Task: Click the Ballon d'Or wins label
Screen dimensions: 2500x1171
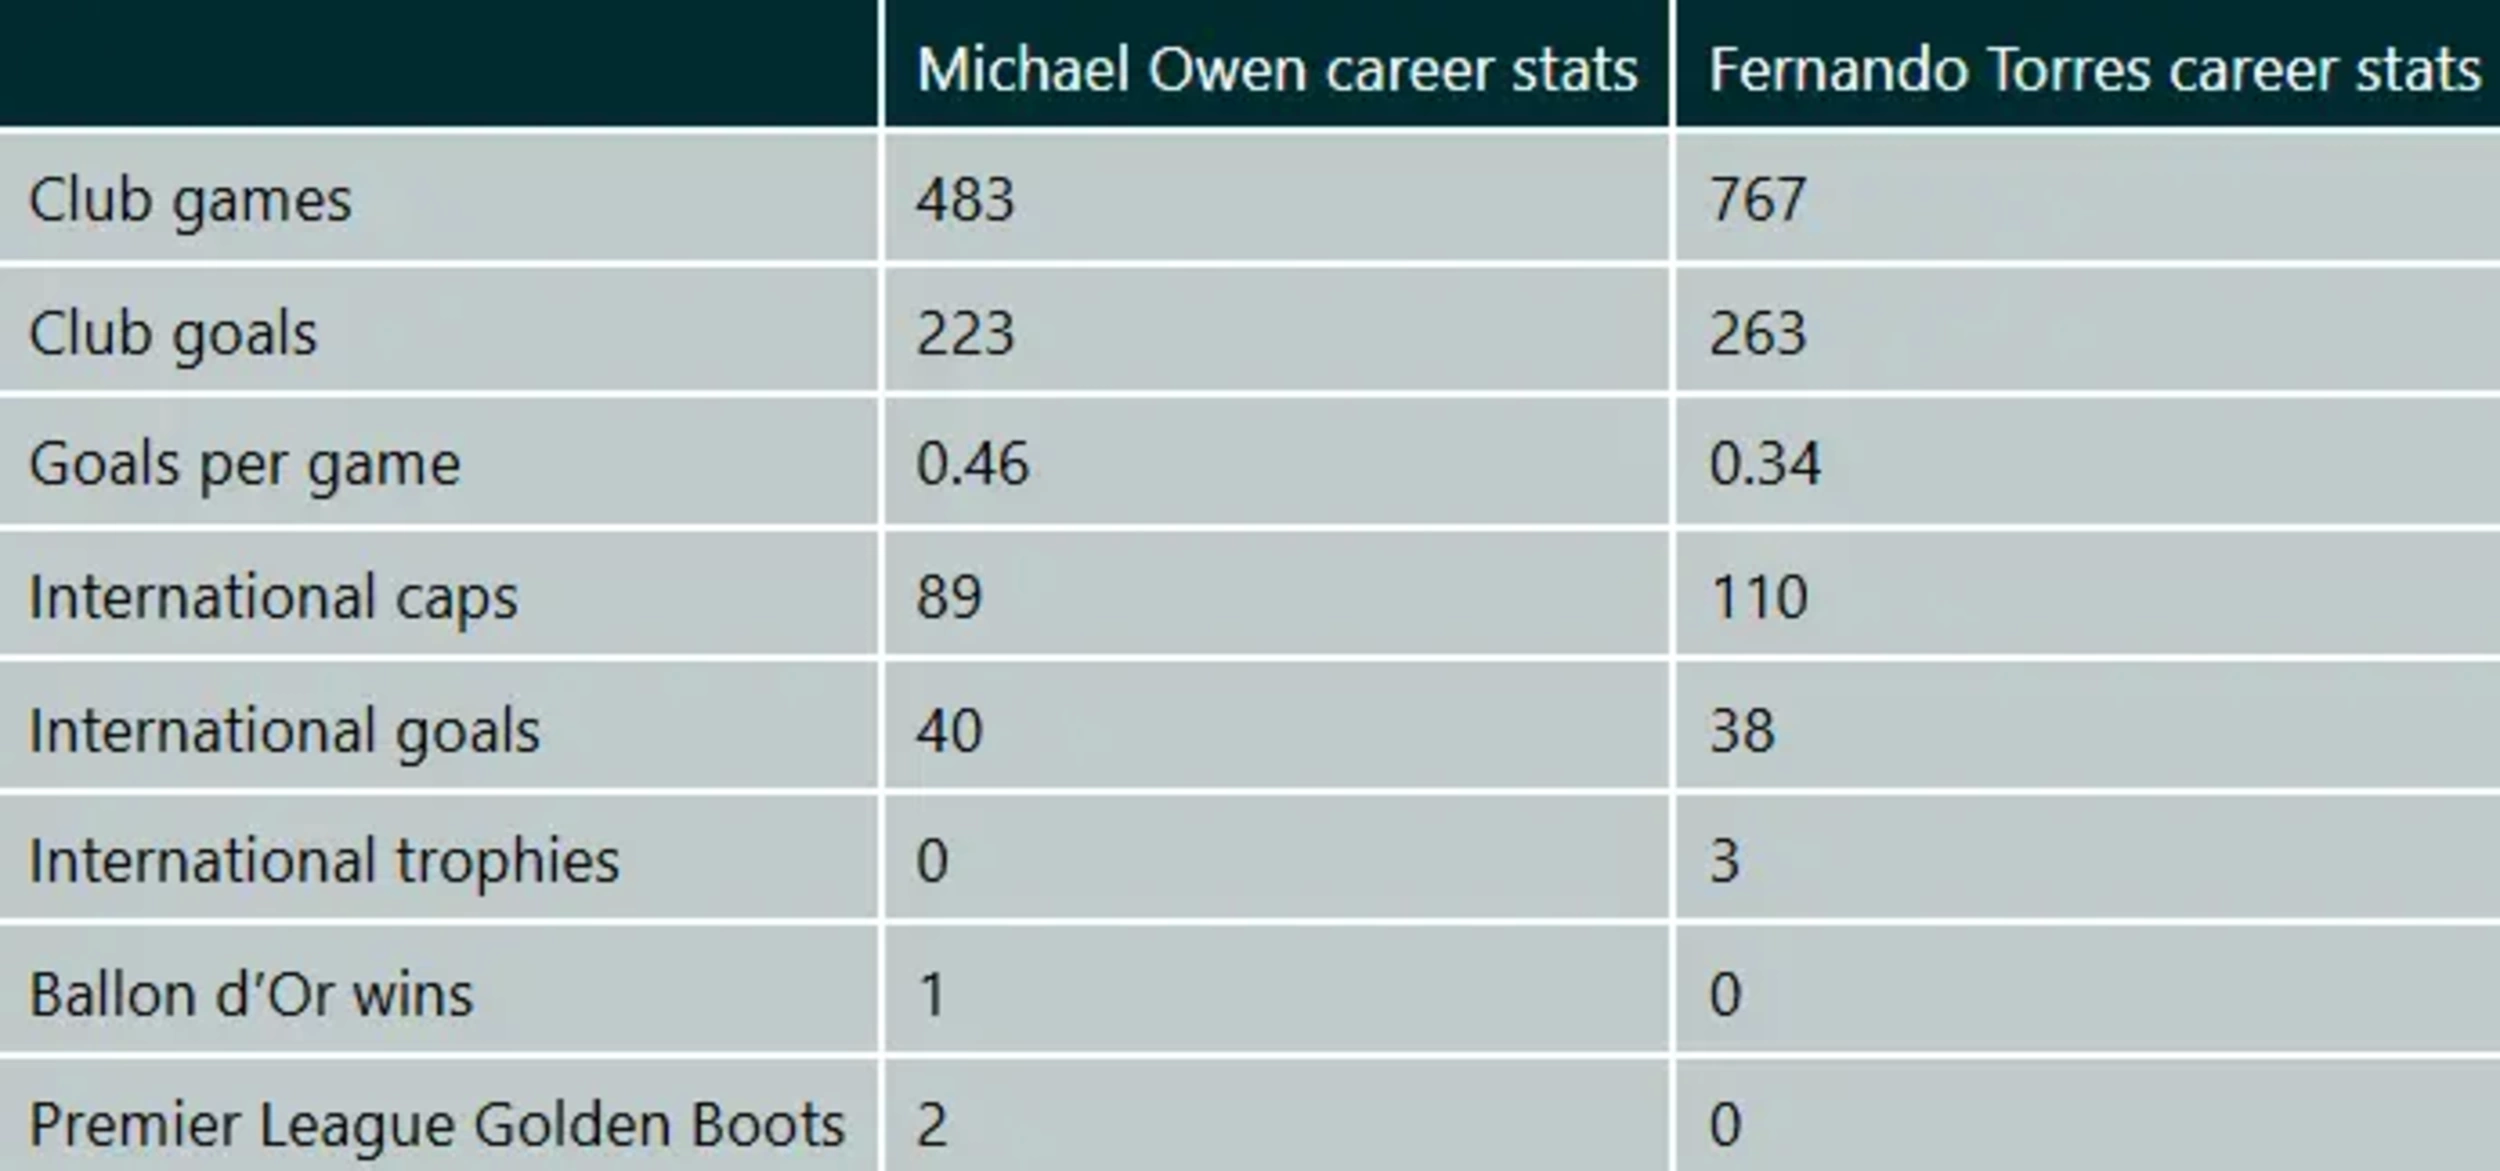Action: coord(251,995)
